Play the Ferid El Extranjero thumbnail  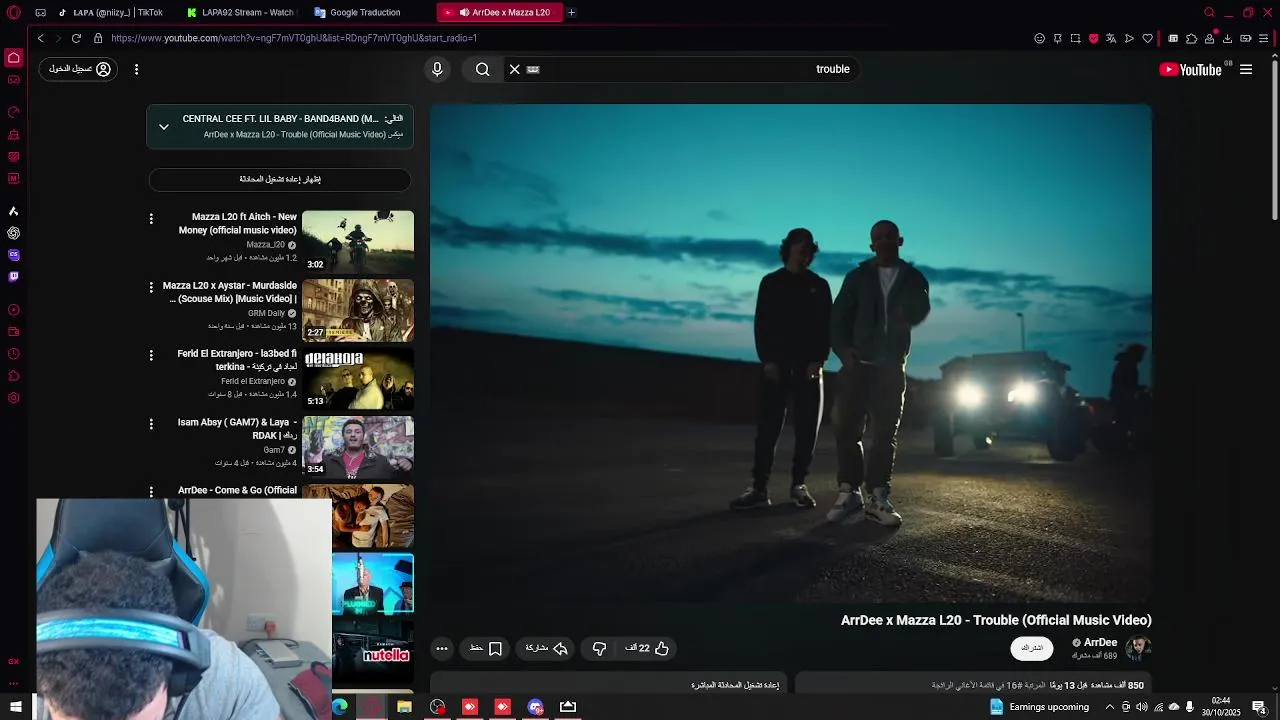(358, 378)
